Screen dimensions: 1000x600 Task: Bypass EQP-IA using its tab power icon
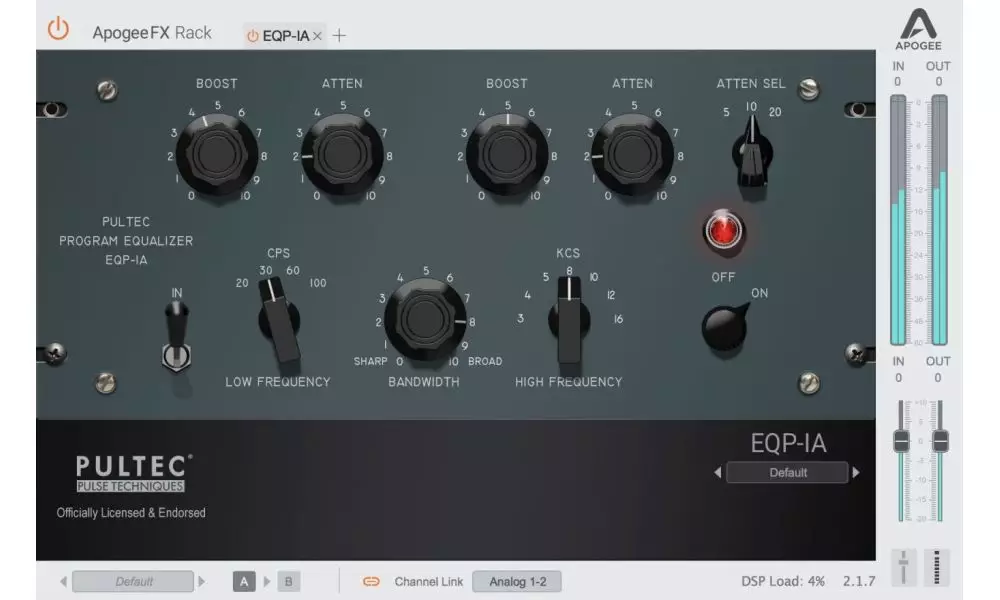[x=253, y=36]
